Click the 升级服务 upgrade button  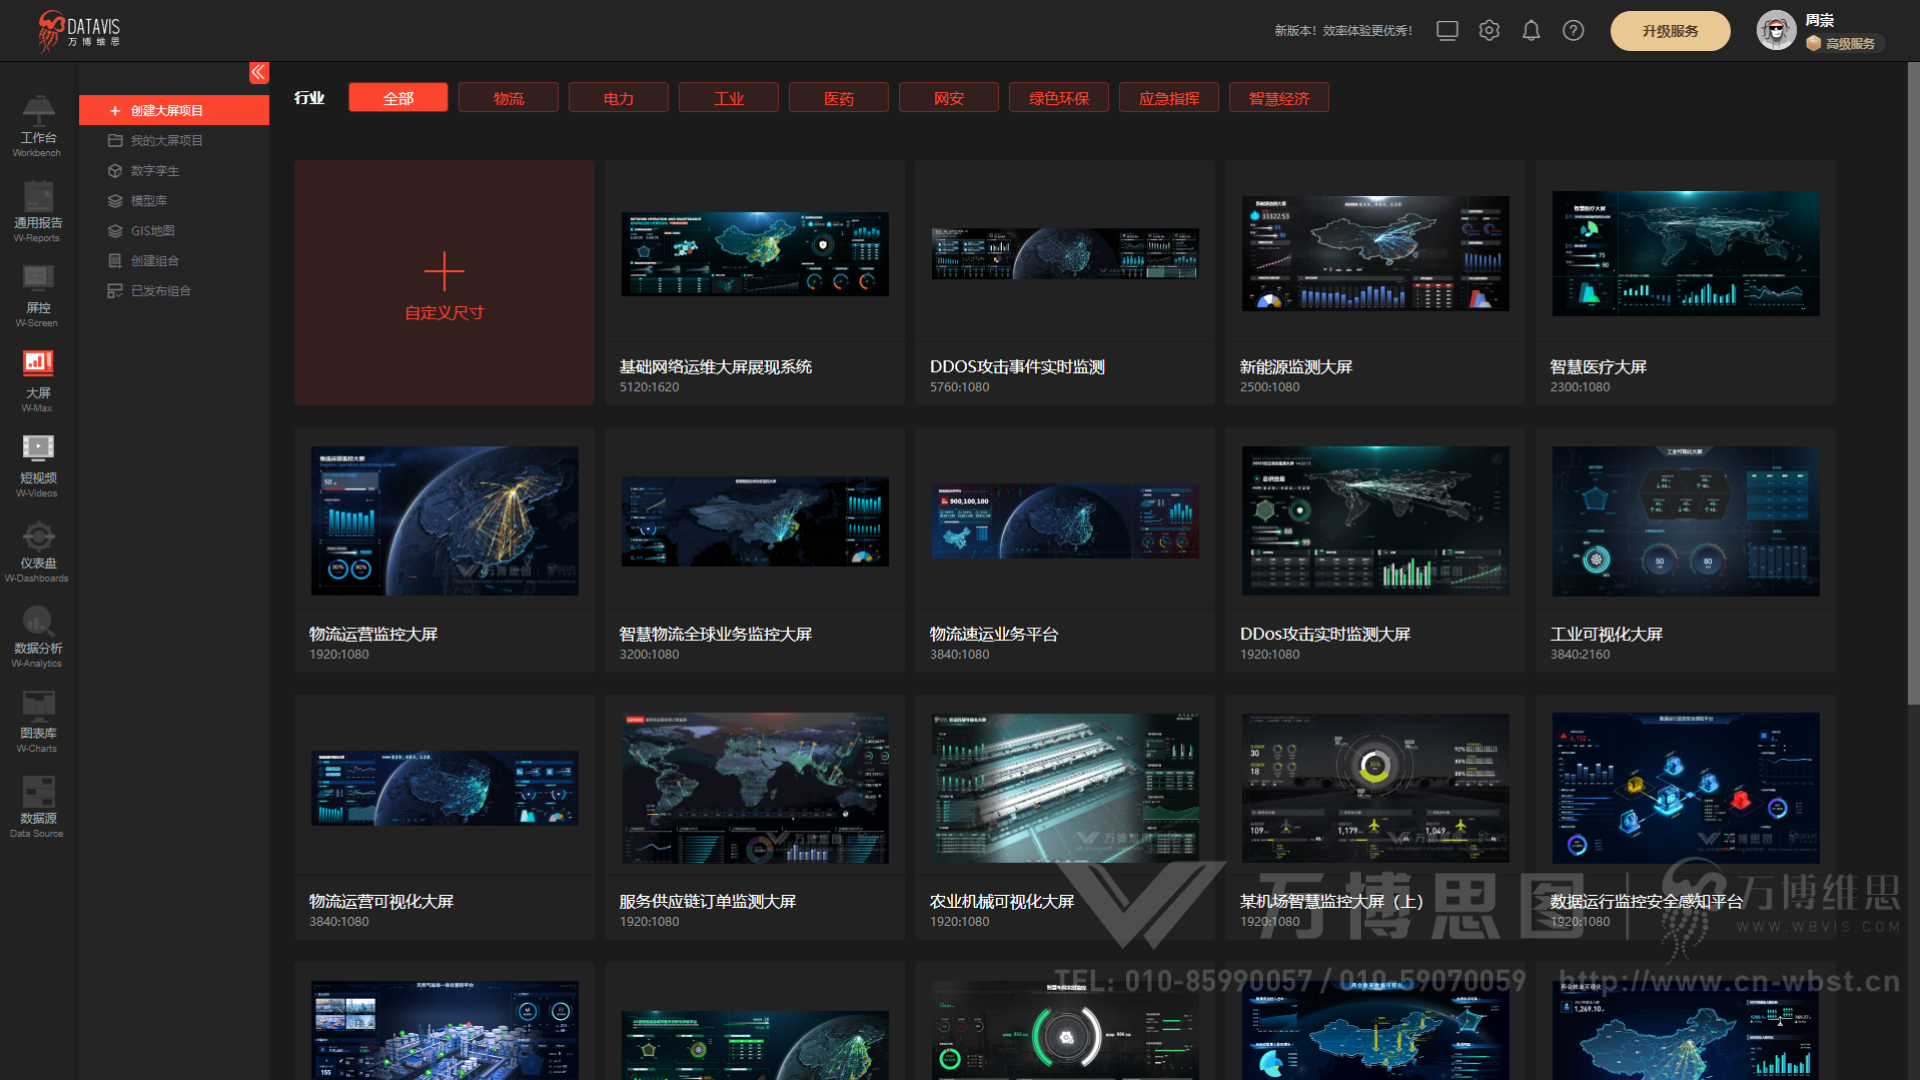point(1669,31)
